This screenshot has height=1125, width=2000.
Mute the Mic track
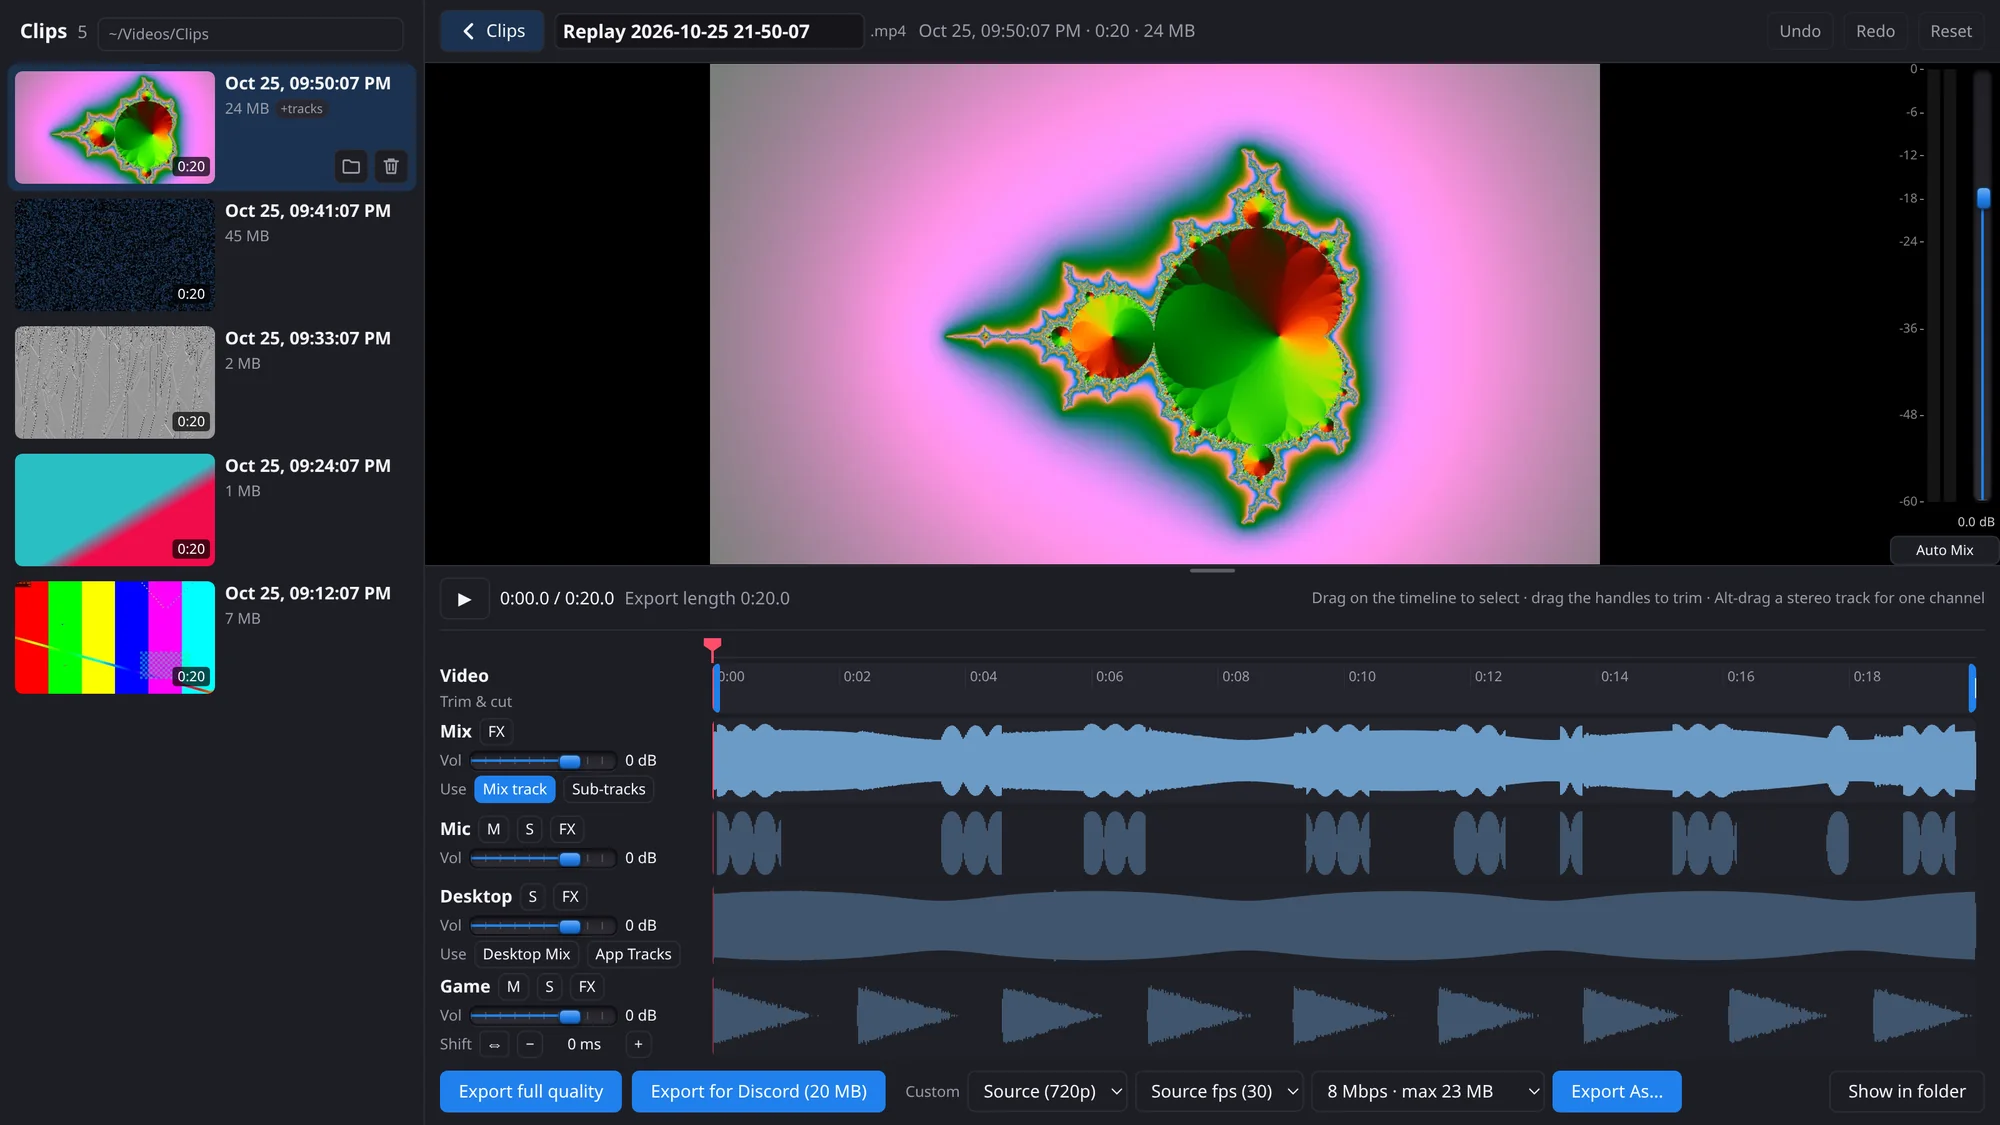[x=494, y=829]
